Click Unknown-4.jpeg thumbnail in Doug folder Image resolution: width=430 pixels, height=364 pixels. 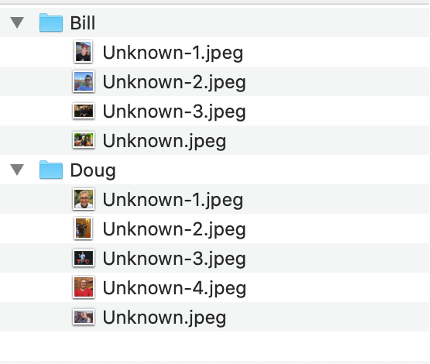83,287
